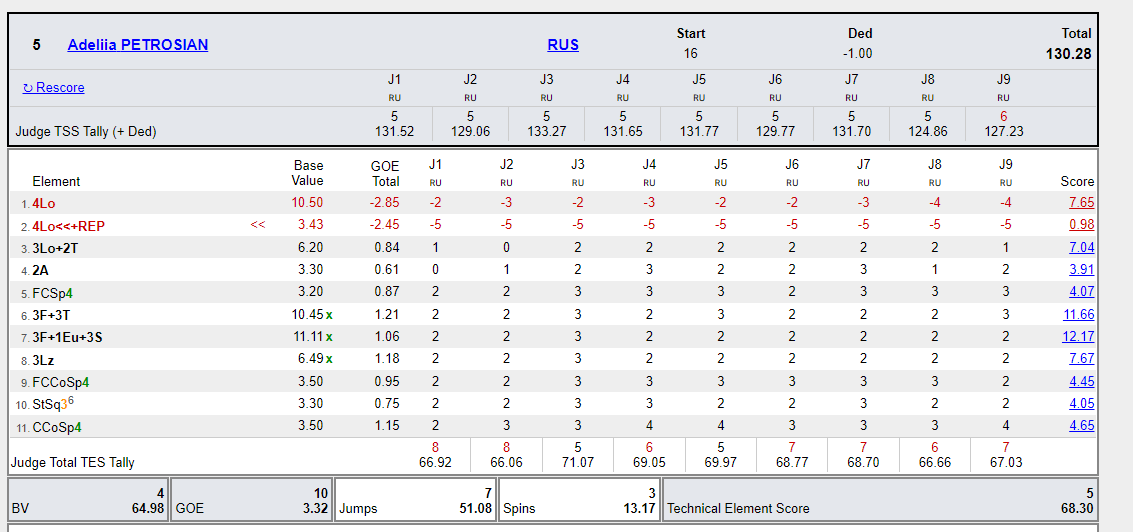This screenshot has width=1133, height=532.
Task: Open the 4.65 score for CCoSp4
Action: pyautogui.click(x=1081, y=425)
